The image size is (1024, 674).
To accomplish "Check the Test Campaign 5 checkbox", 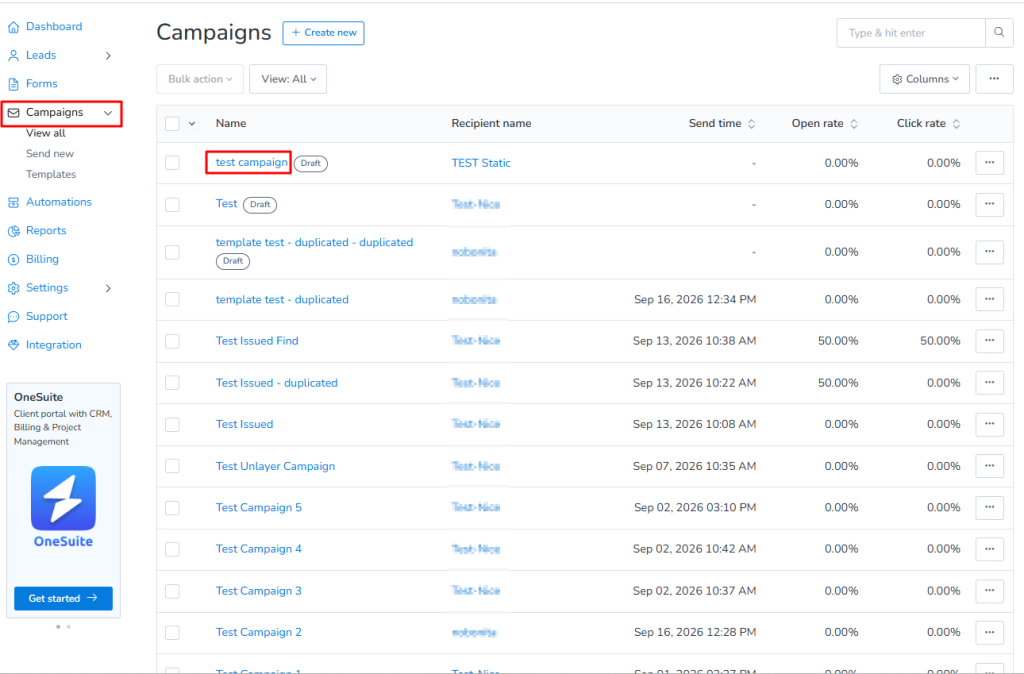I will coord(172,507).
